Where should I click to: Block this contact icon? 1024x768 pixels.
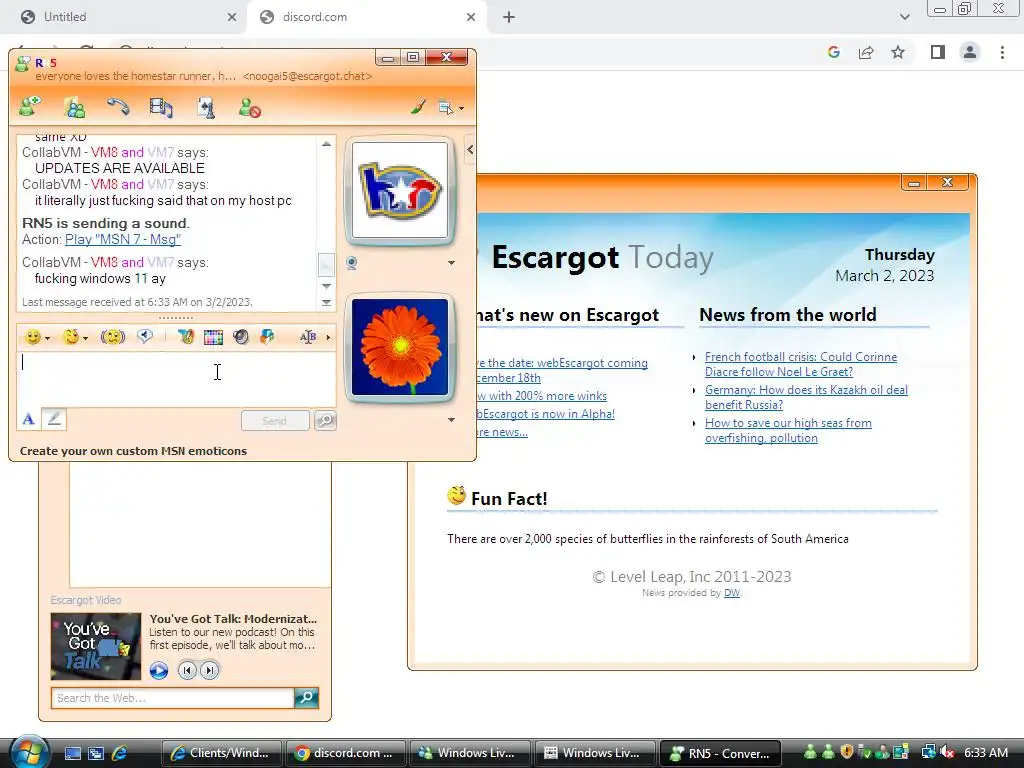(x=249, y=107)
